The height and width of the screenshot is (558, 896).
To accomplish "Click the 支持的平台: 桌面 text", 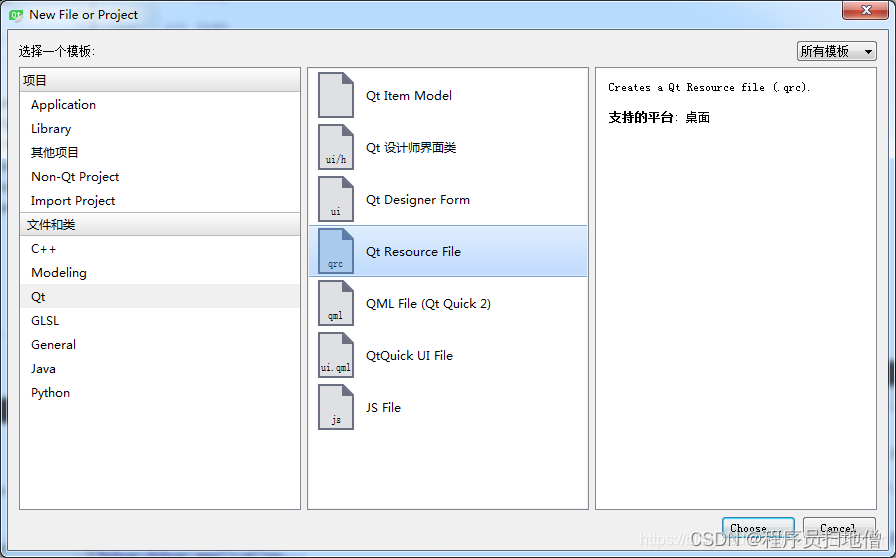I will (659, 118).
